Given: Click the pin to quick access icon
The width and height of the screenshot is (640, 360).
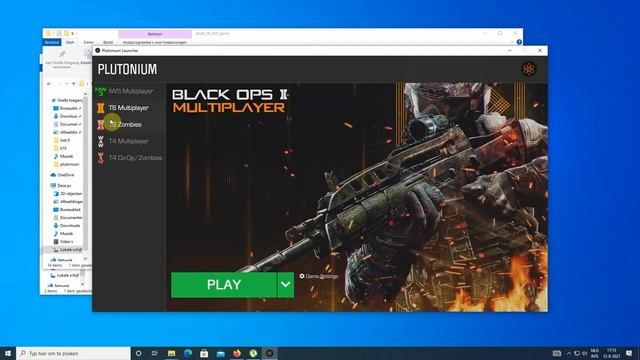Looking at the screenshot, I should coord(62,54).
